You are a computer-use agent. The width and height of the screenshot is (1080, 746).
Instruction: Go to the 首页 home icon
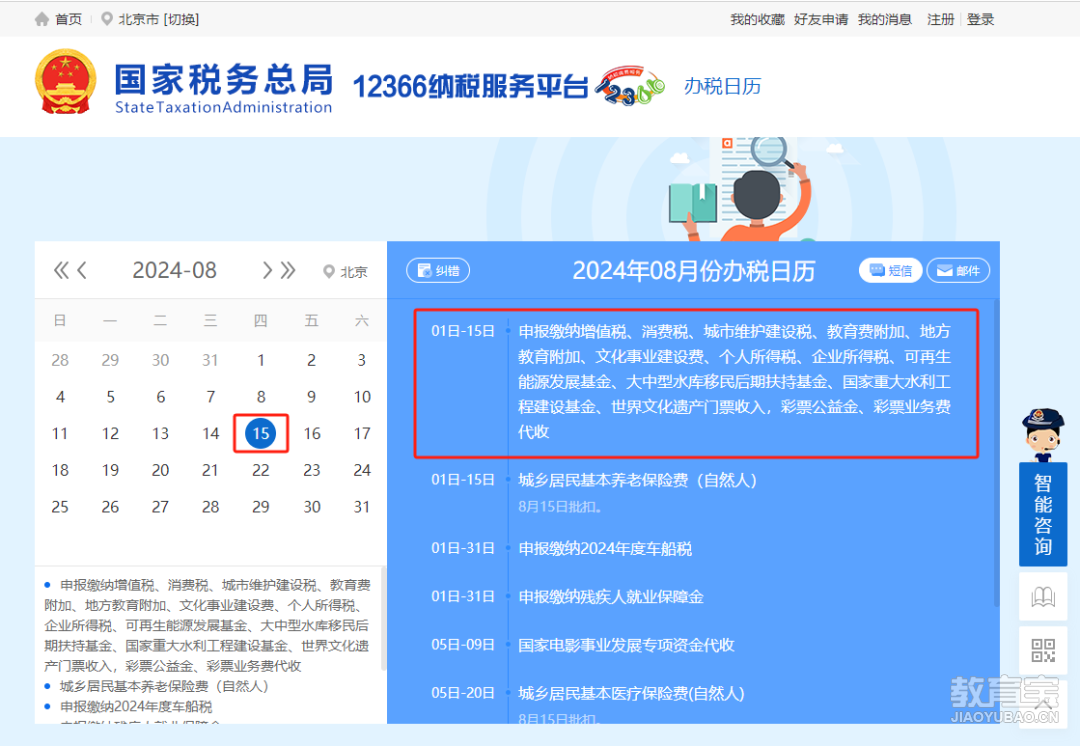point(42,19)
